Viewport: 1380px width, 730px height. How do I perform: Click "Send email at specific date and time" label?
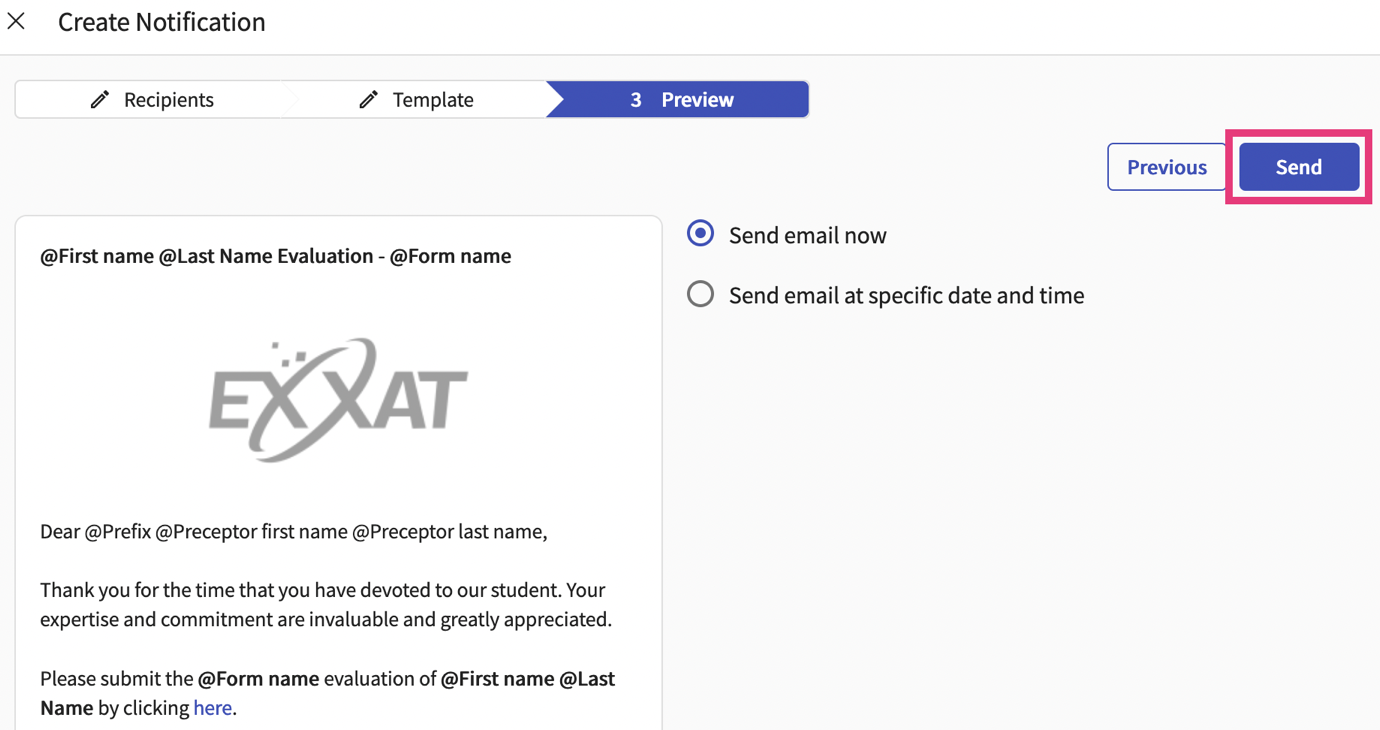906,295
